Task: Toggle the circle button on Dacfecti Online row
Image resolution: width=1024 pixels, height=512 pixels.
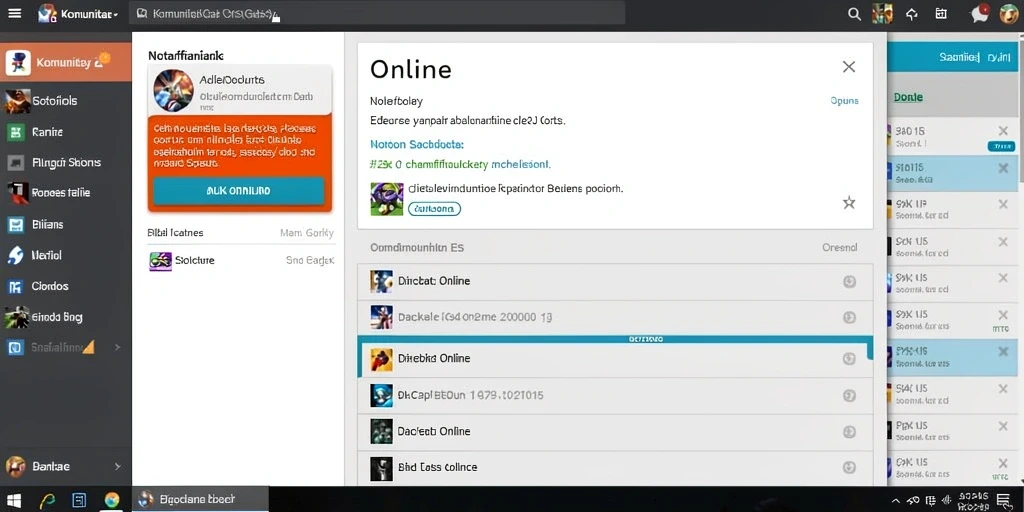Action: pos(849,432)
